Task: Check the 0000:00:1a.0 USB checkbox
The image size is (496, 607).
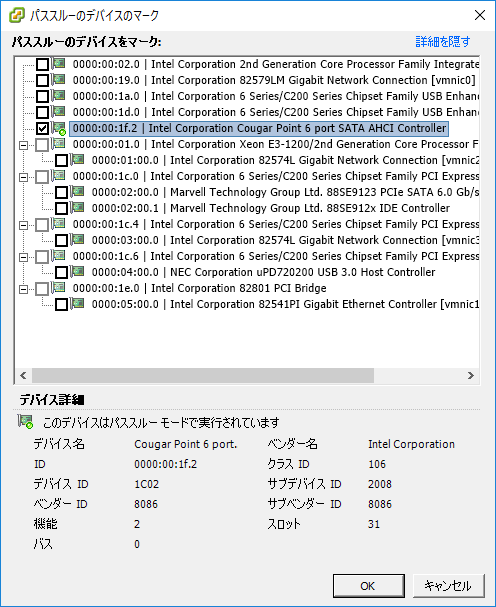Action: (x=42, y=96)
